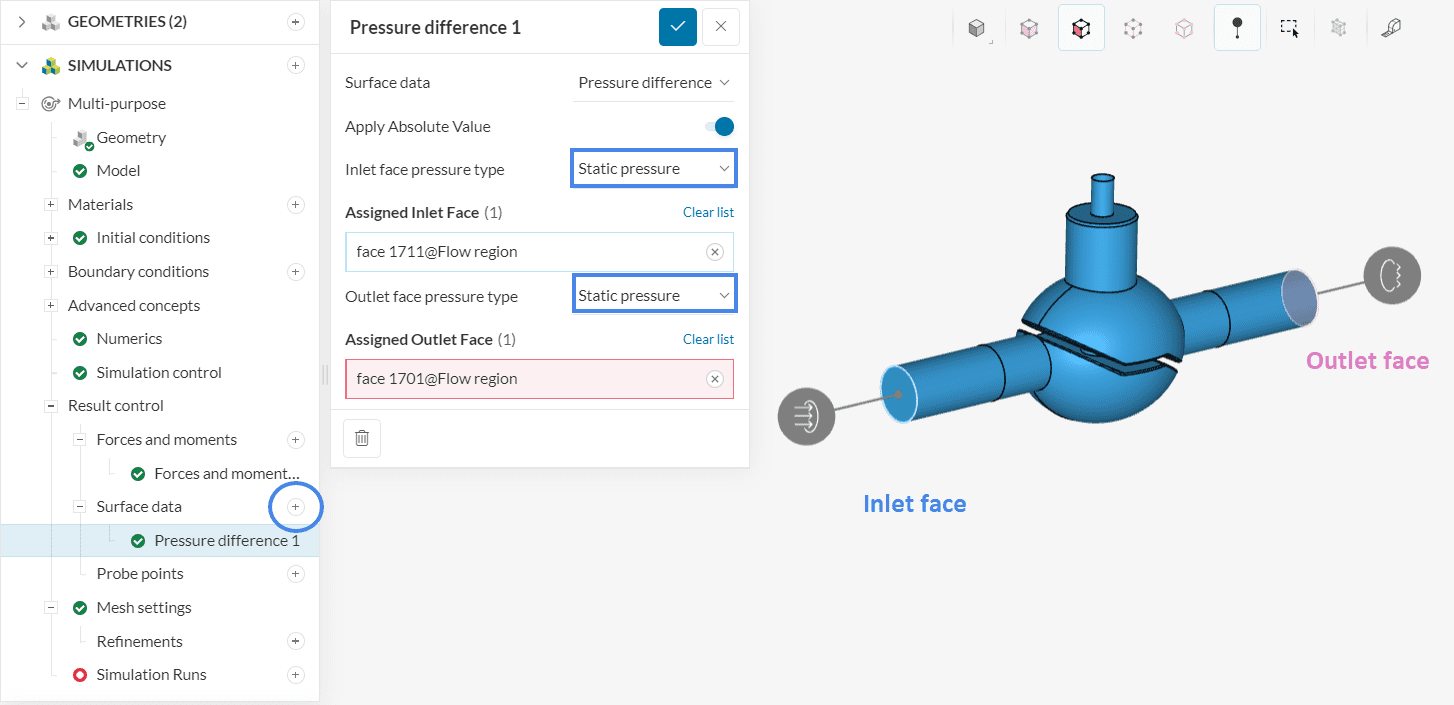Expand the GEOMETRIES section

click(x=22, y=22)
